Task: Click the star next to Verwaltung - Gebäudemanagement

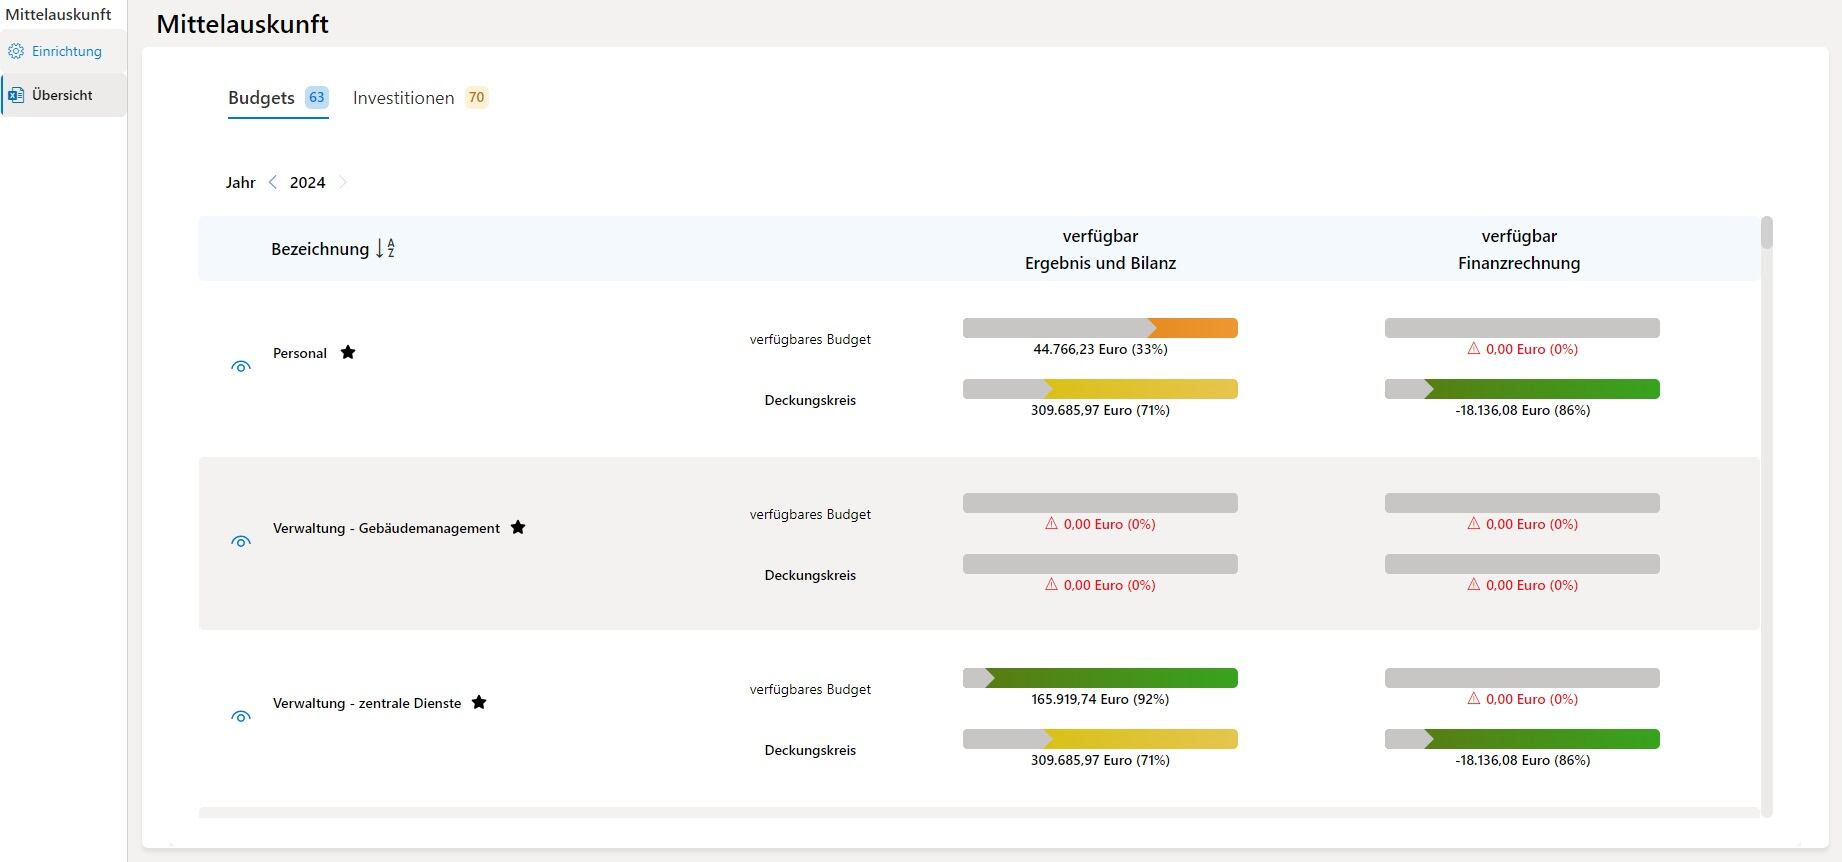Action: (x=518, y=527)
